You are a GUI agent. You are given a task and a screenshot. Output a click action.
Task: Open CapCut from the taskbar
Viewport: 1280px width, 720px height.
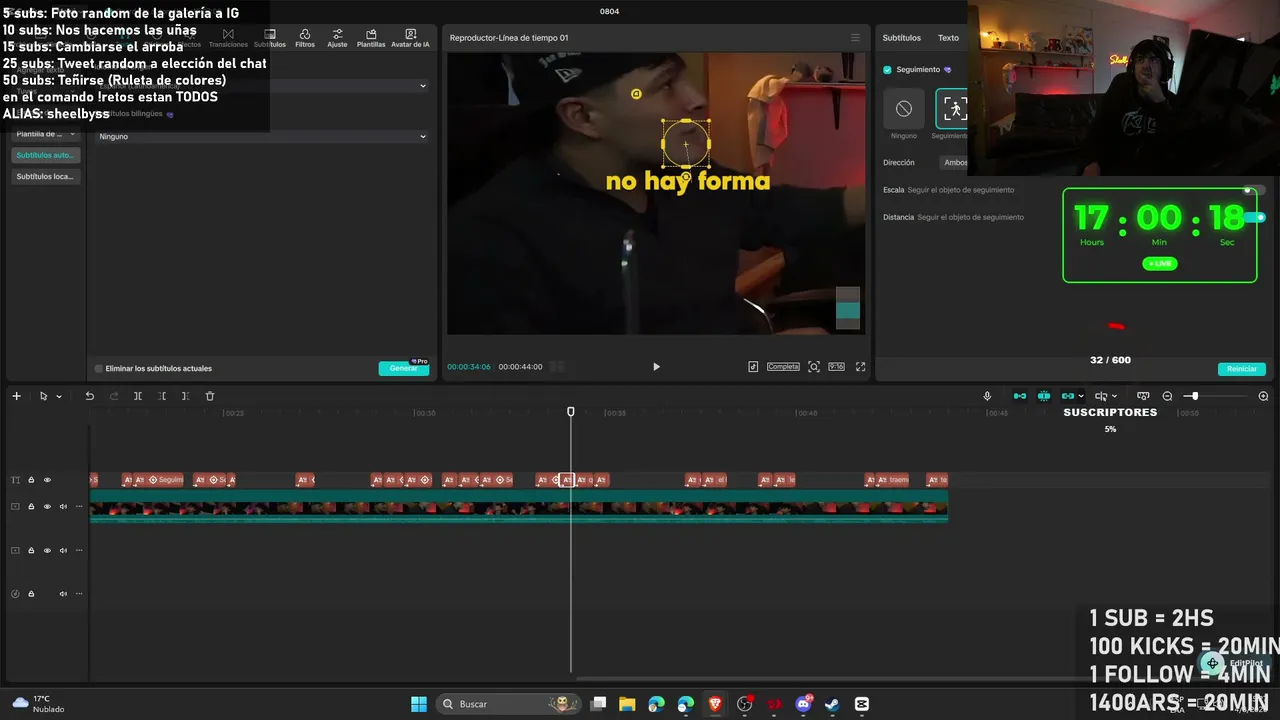coord(862,704)
